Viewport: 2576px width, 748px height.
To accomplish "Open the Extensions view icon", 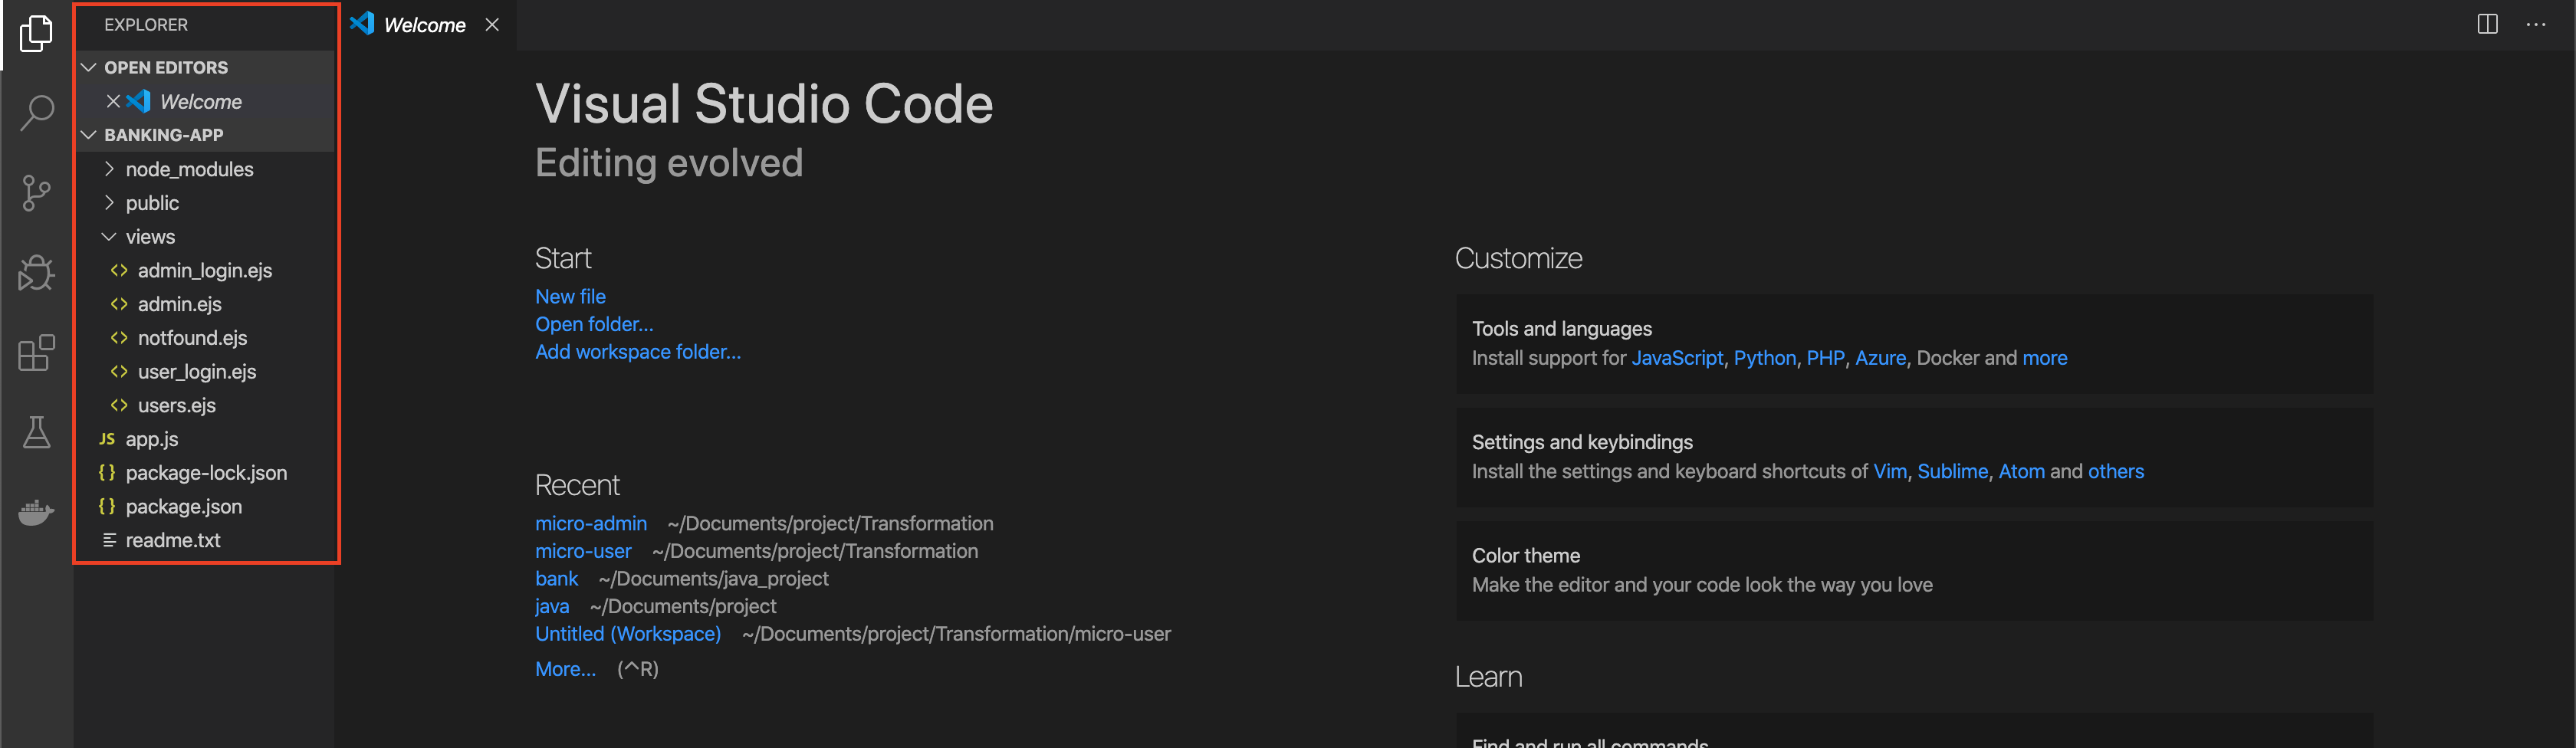I will pyautogui.click(x=36, y=352).
